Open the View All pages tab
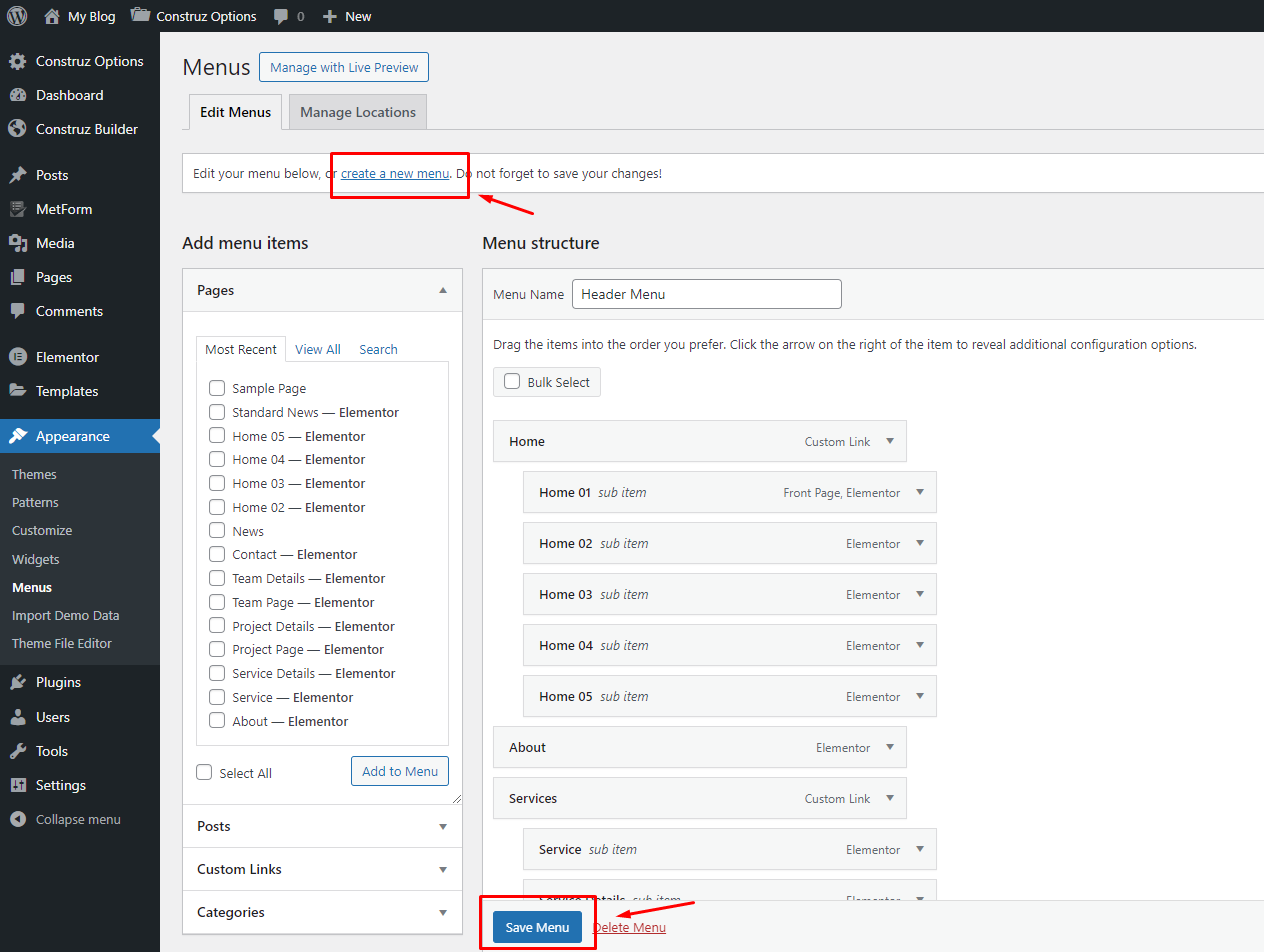This screenshot has height=952, width=1264. (318, 349)
